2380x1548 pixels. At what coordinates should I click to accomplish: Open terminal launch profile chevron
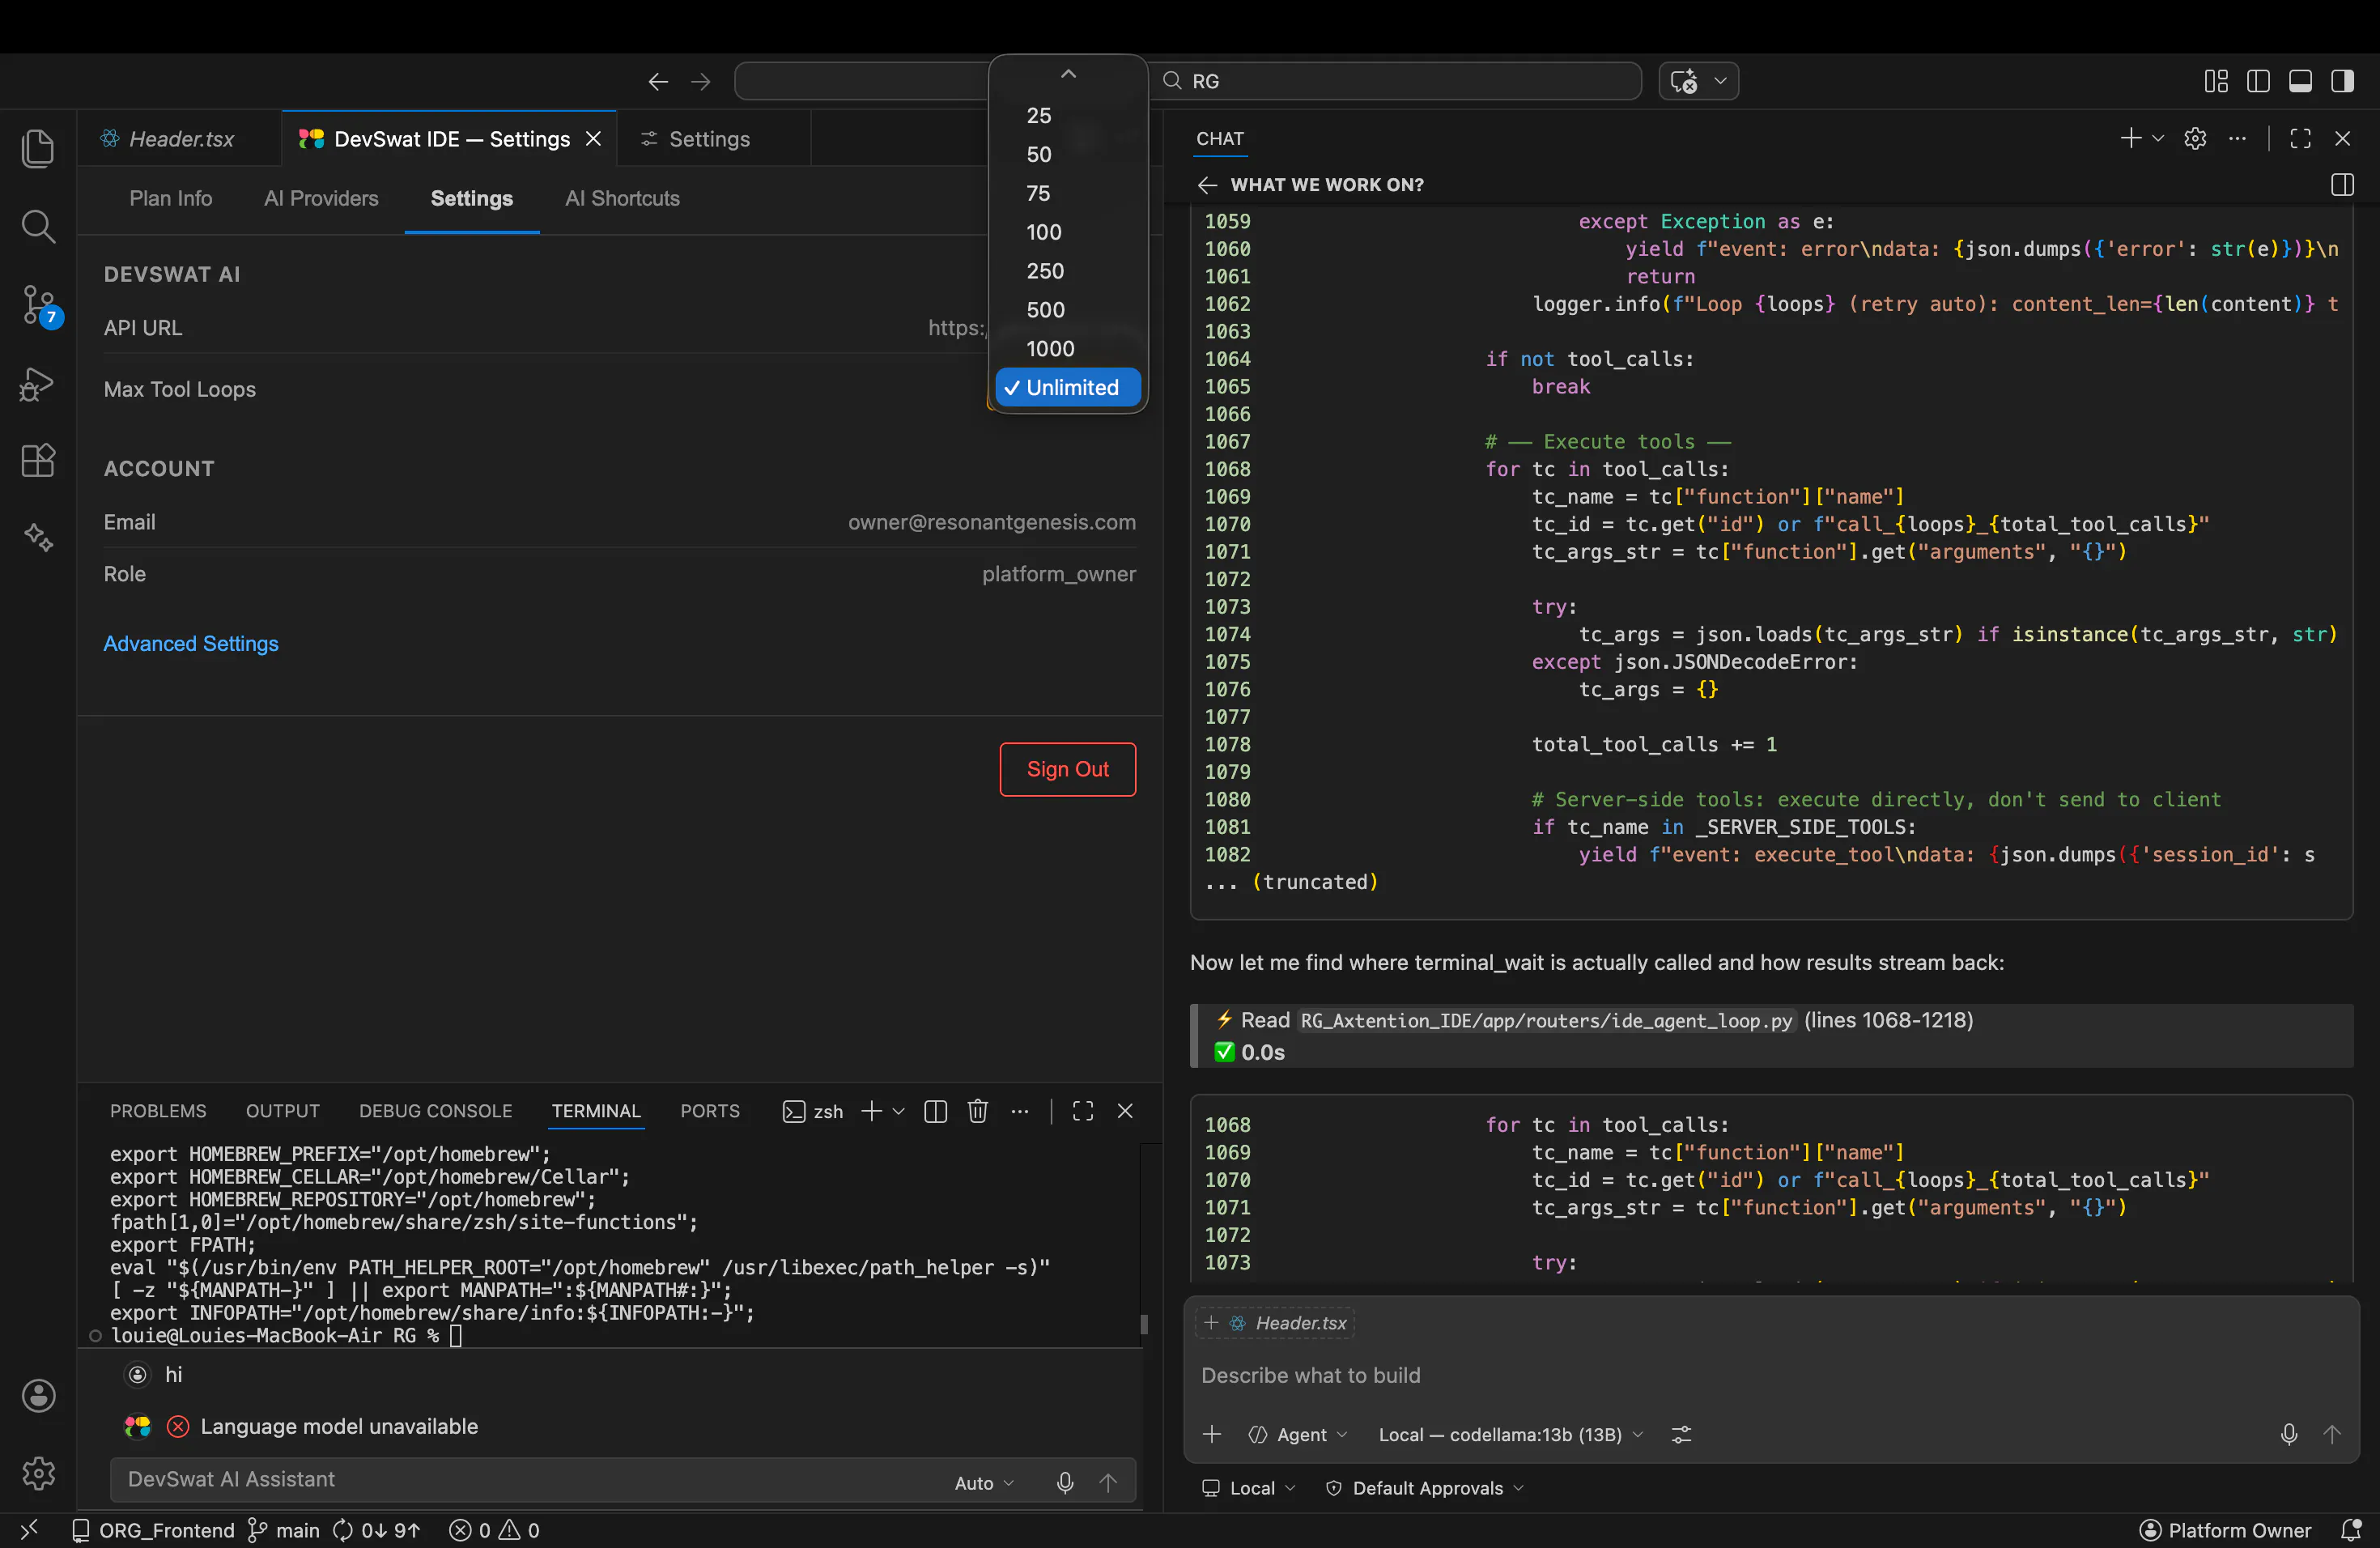898,1111
